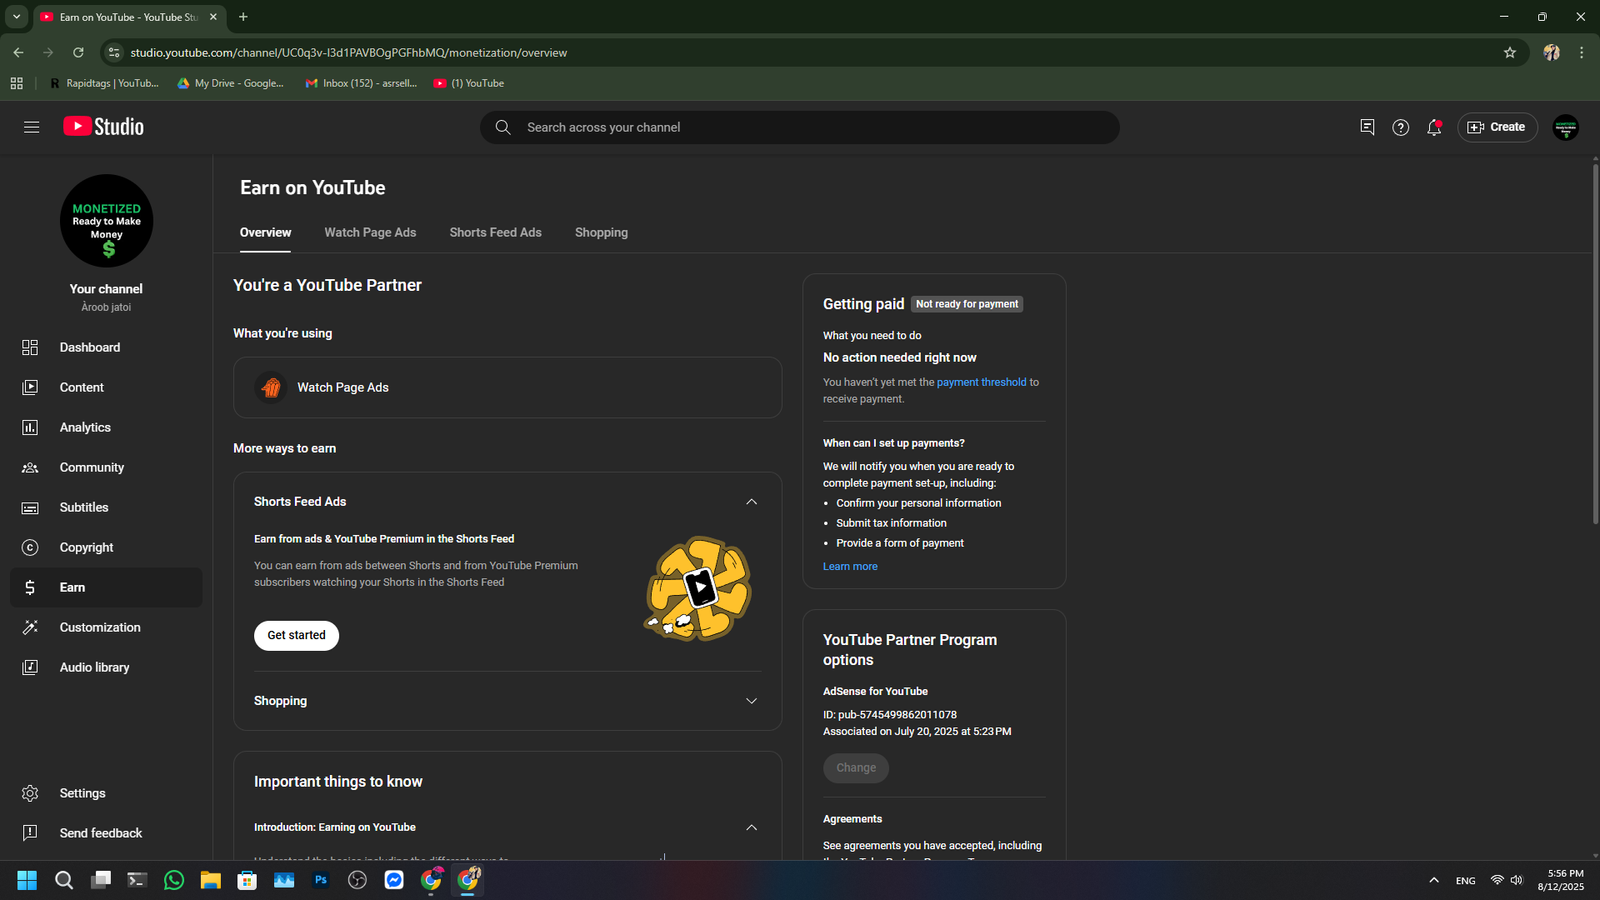Viewport: 1600px width, 900px height.
Task: Click the disabled Change AdSense button
Action: click(x=856, y=768)
